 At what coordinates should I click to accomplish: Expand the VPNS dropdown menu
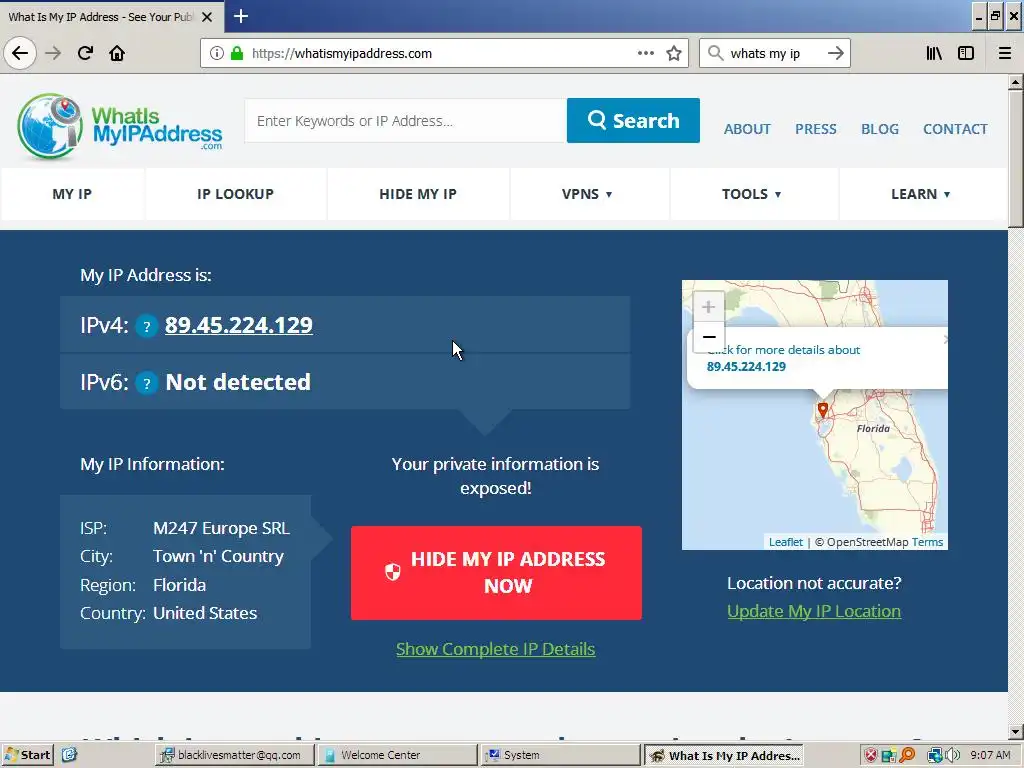point(587,194)
